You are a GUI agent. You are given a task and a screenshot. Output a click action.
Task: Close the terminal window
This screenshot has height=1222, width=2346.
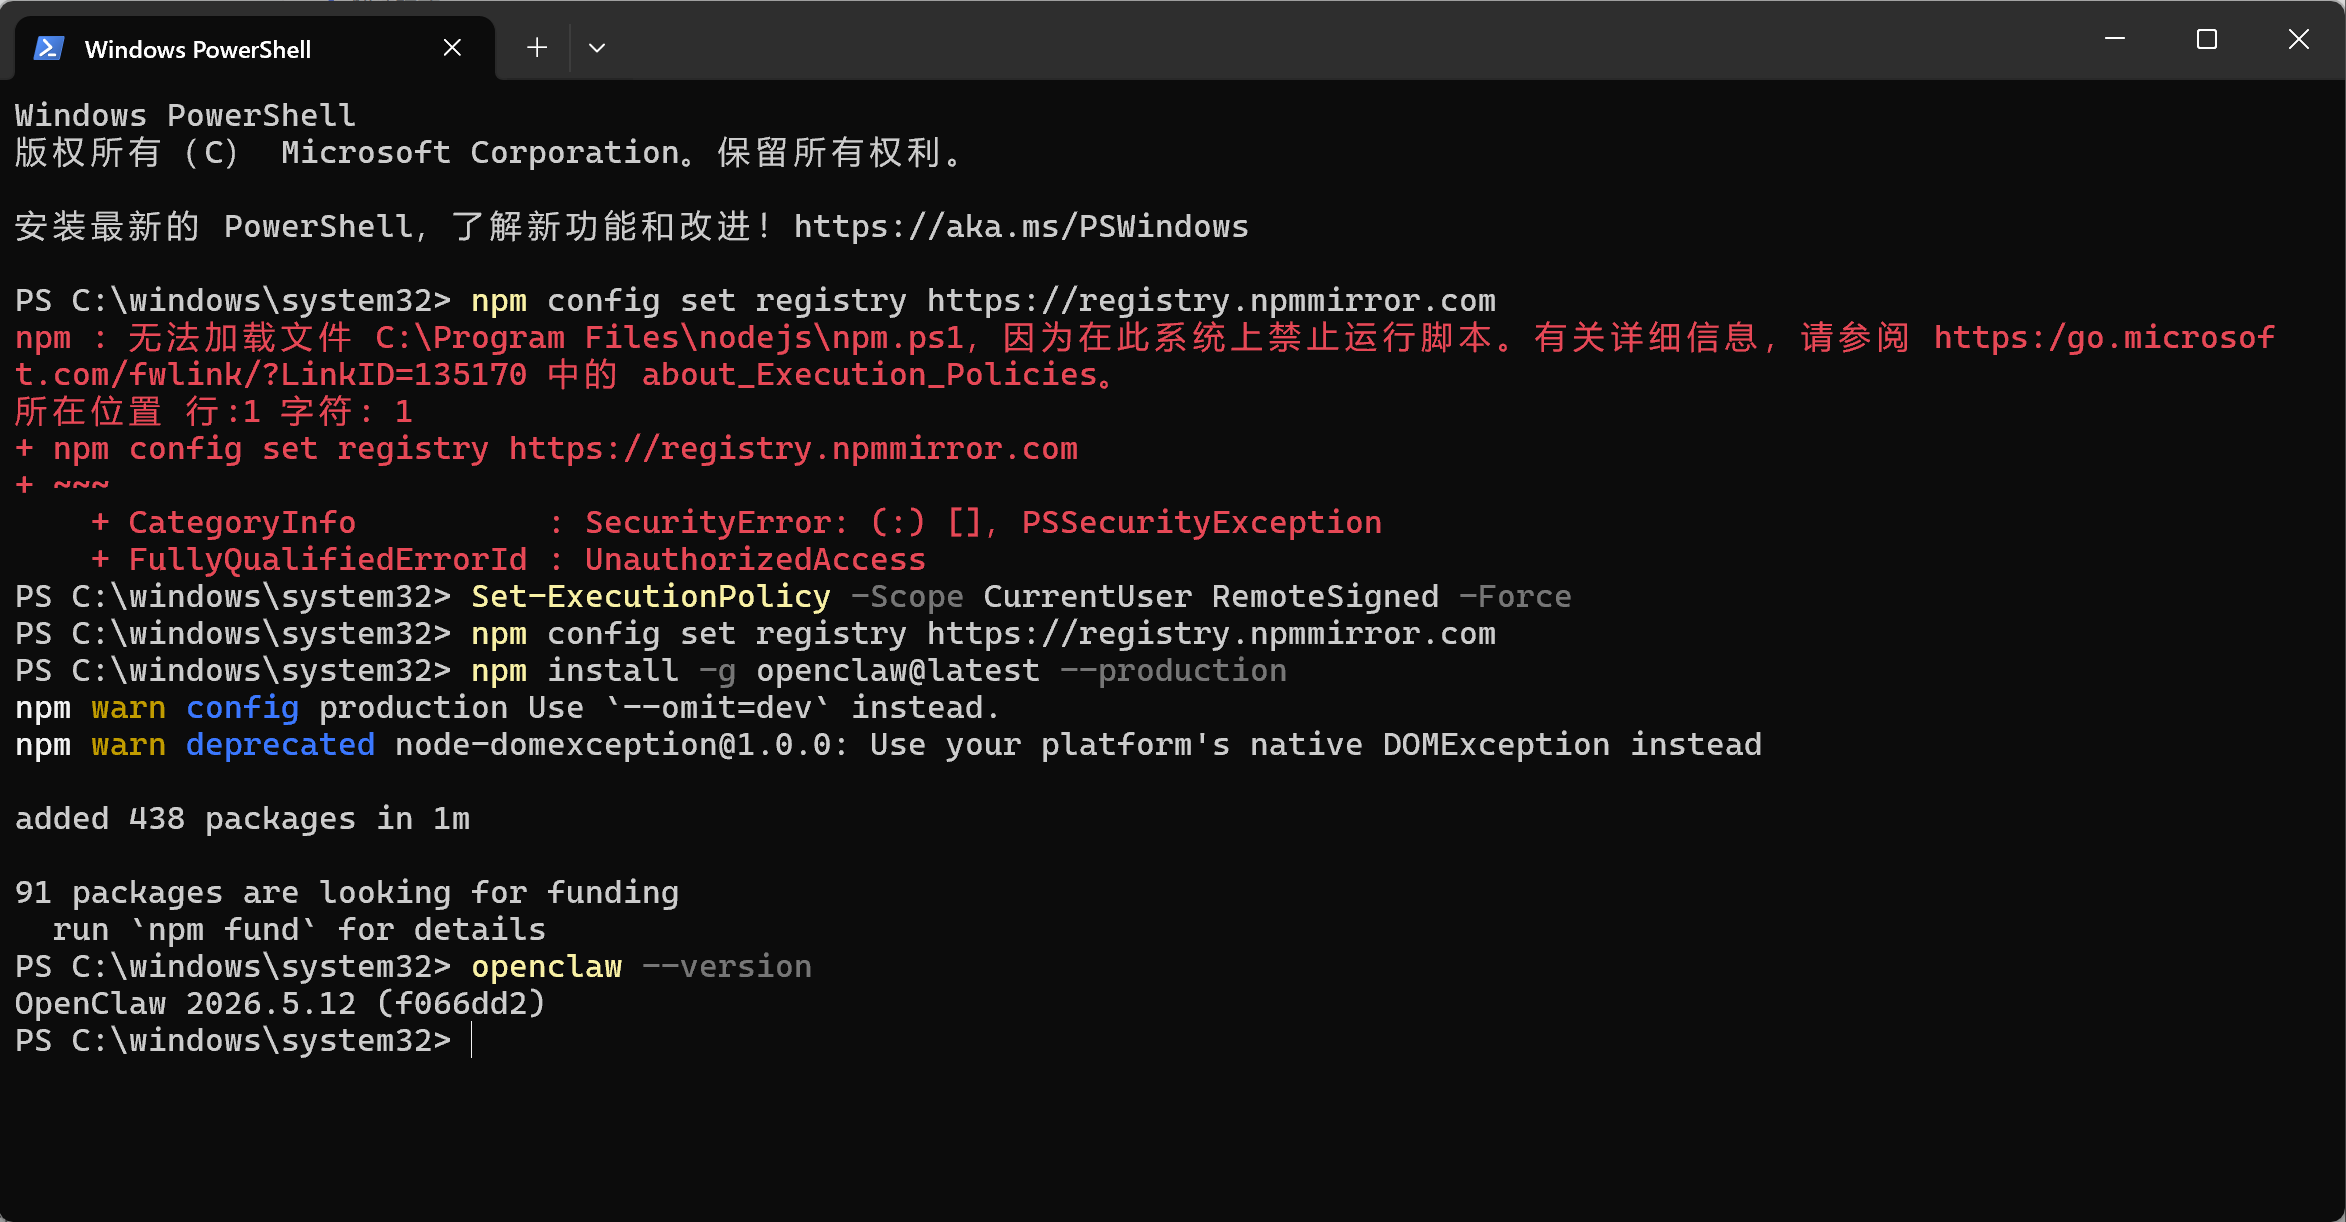point(2299,39)
